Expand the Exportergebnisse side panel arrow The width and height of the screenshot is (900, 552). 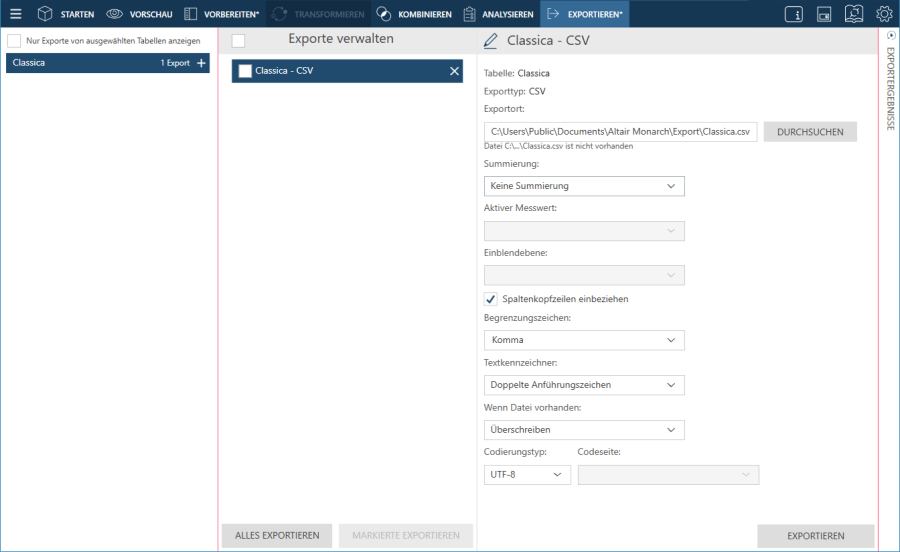tap(890, 35)
